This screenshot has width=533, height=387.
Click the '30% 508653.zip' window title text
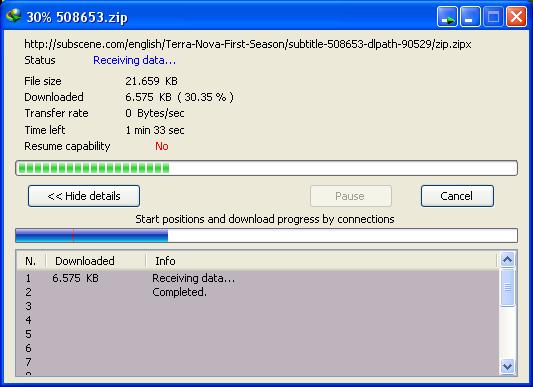pos(77,17)
